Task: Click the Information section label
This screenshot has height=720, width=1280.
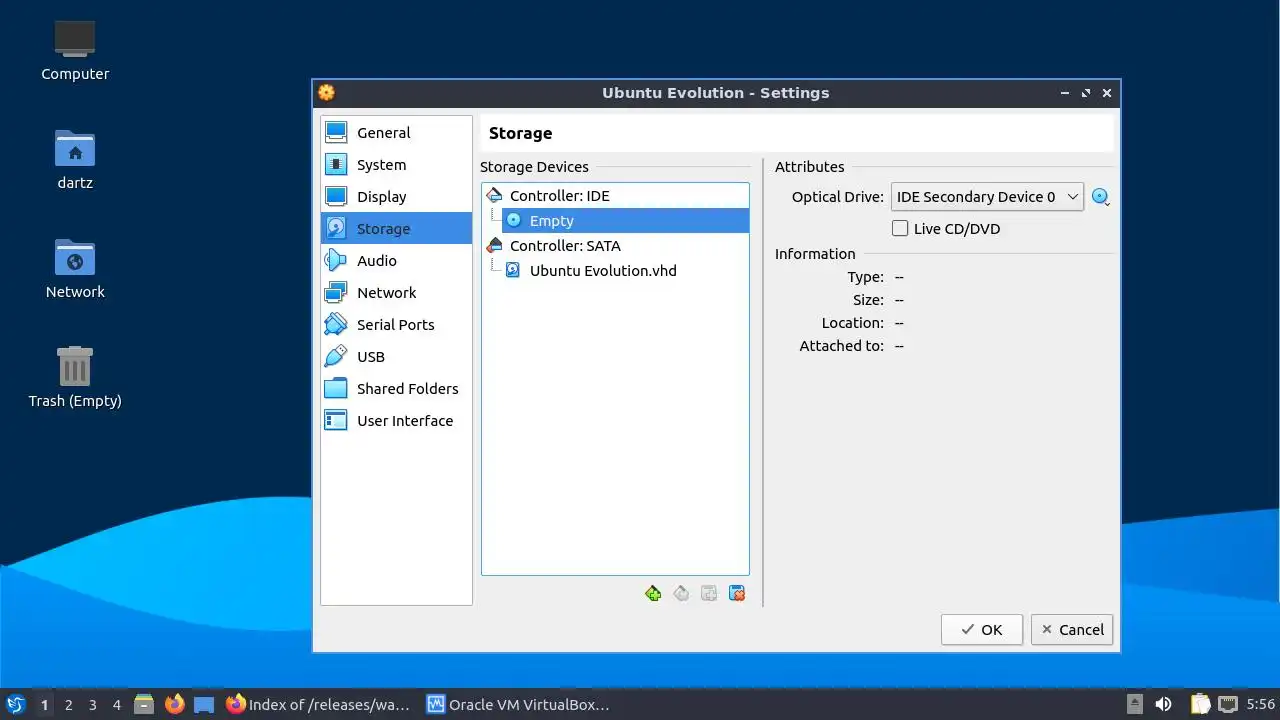Action: point(815,254)
